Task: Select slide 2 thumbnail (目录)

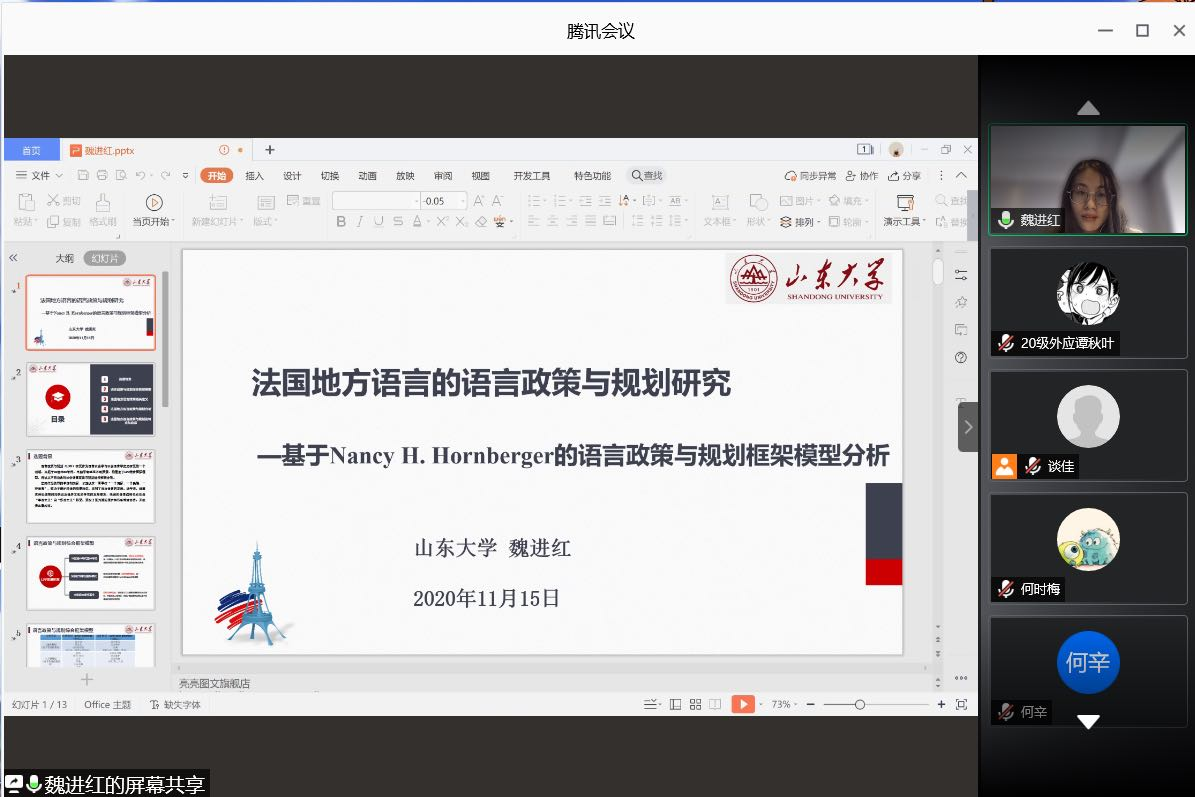Action: 90,399
